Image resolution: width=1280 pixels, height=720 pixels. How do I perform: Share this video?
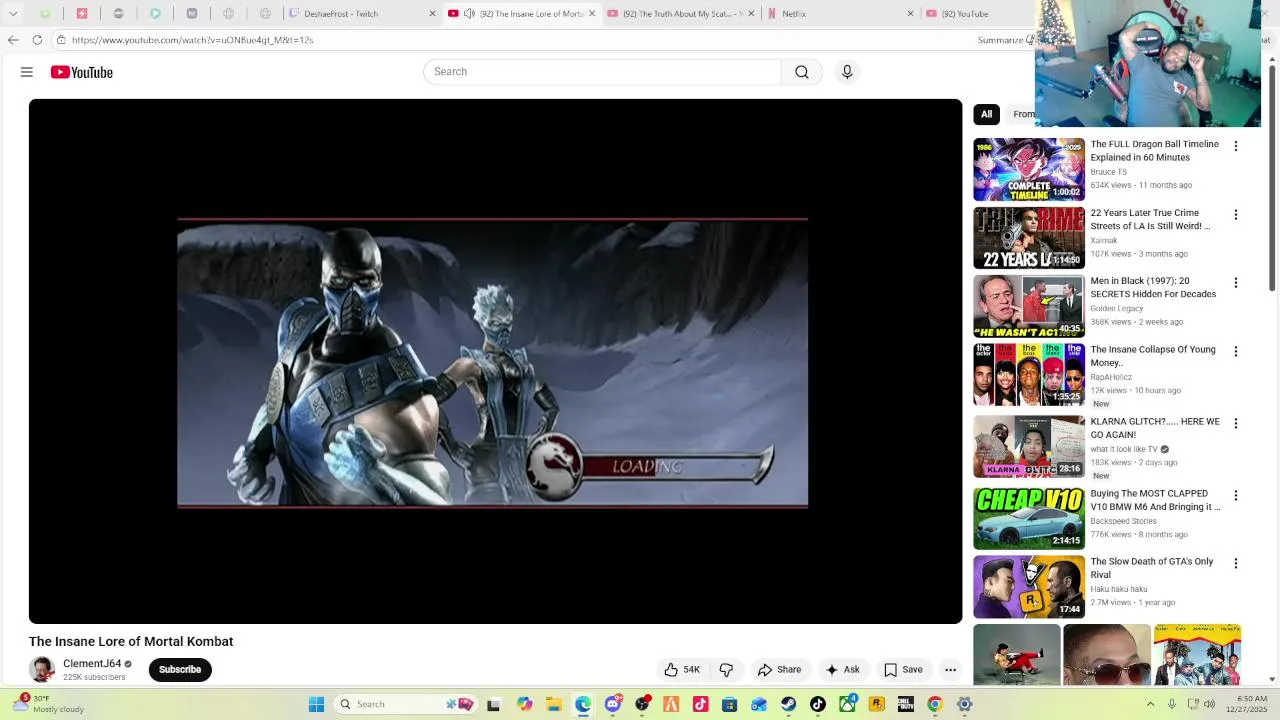click(779, 670)
